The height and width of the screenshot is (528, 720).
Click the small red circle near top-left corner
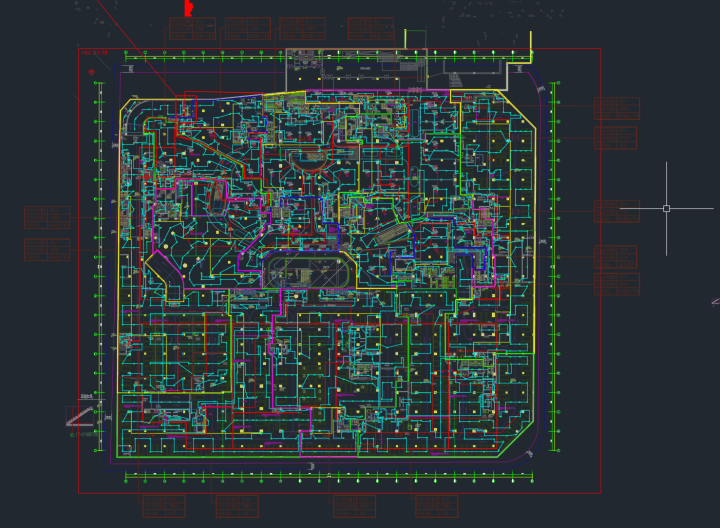click(x=91, y=73)
